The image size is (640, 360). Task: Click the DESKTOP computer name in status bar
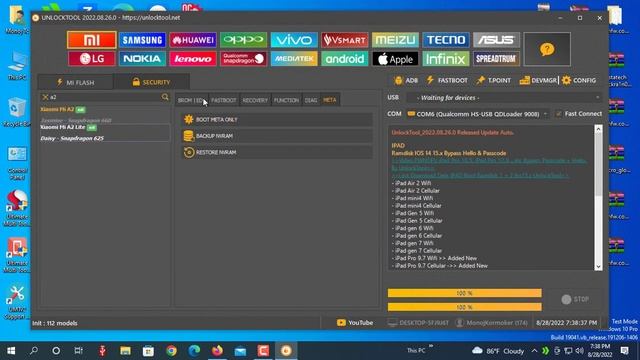pyautogui.click(x=418, y=323)
